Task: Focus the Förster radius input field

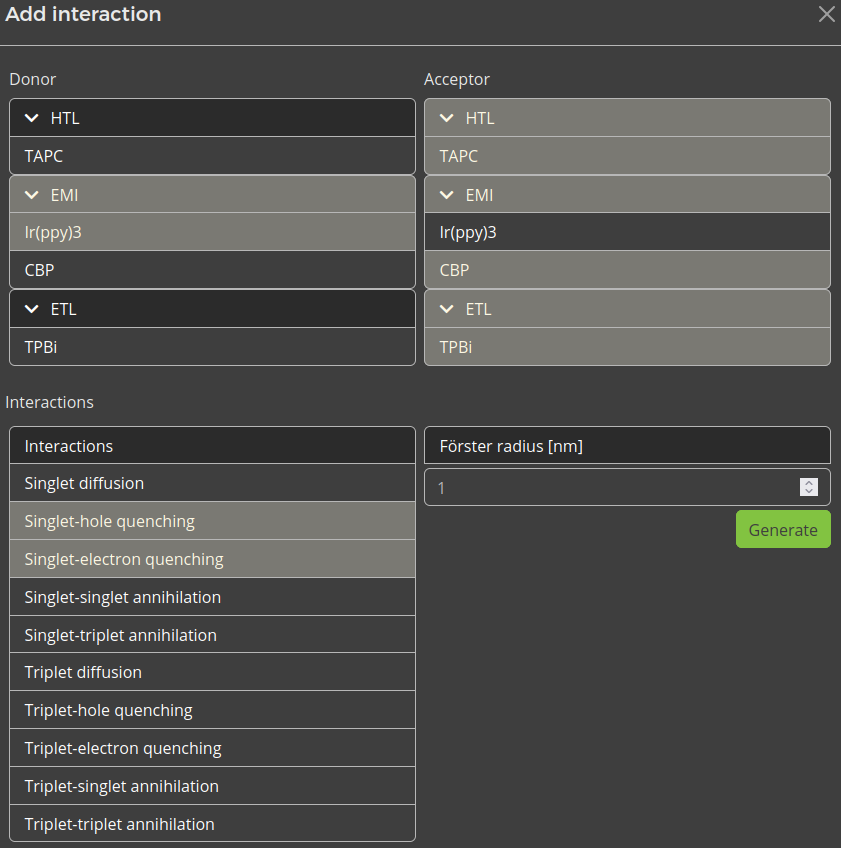Action: [x=610, y=487]
